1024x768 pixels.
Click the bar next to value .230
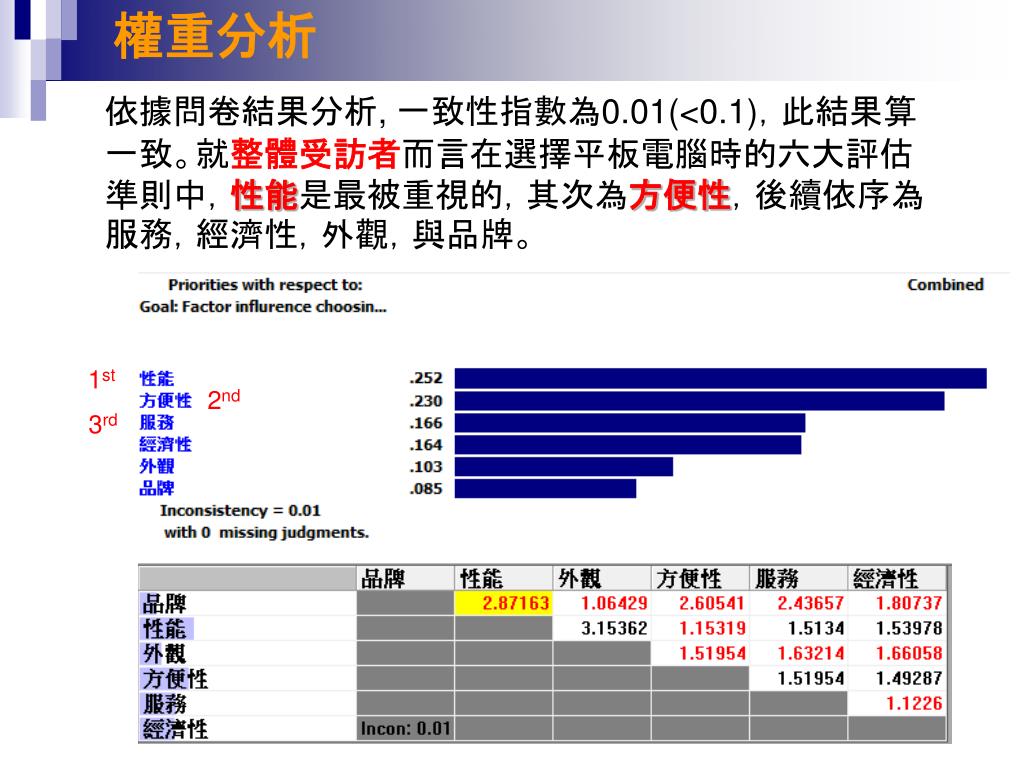pyautogui.click(x=699, y=401)
